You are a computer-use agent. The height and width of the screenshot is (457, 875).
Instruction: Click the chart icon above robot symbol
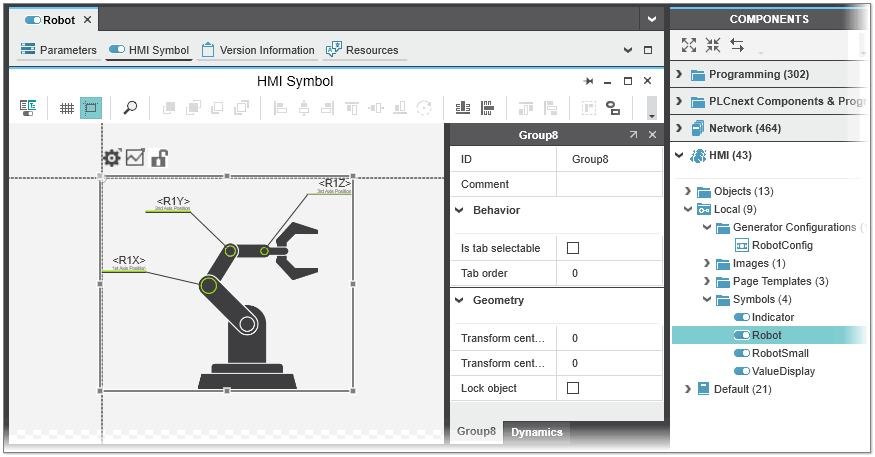coord(135,158)
